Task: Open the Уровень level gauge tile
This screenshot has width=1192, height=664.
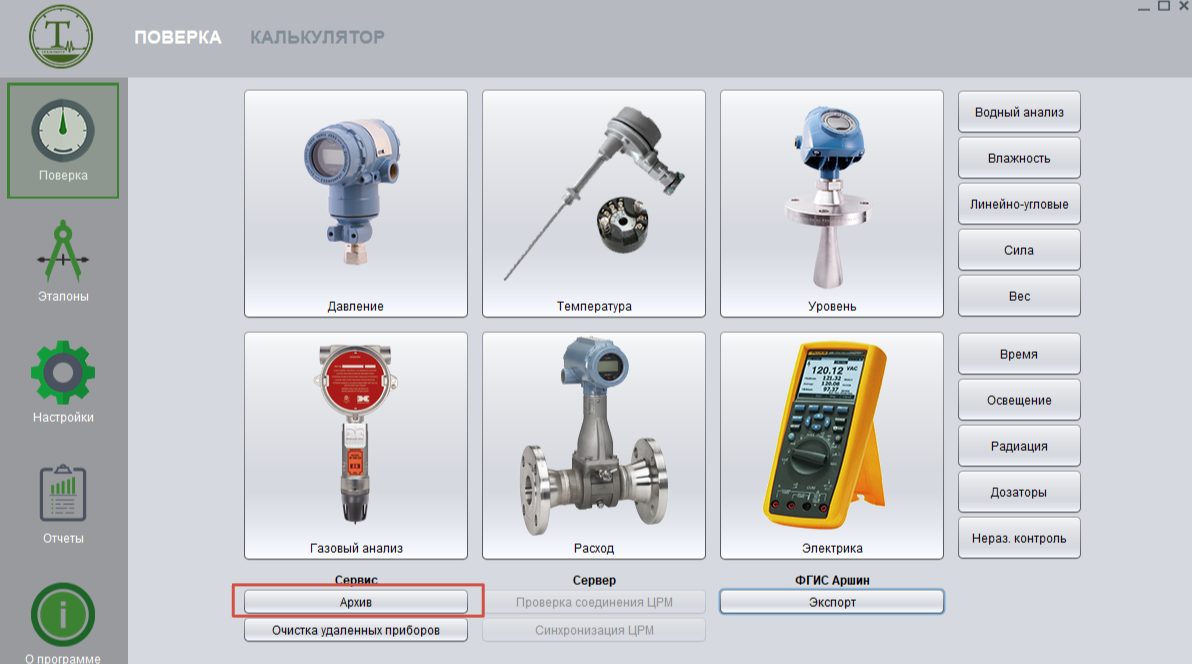Action: coord(832,204)
